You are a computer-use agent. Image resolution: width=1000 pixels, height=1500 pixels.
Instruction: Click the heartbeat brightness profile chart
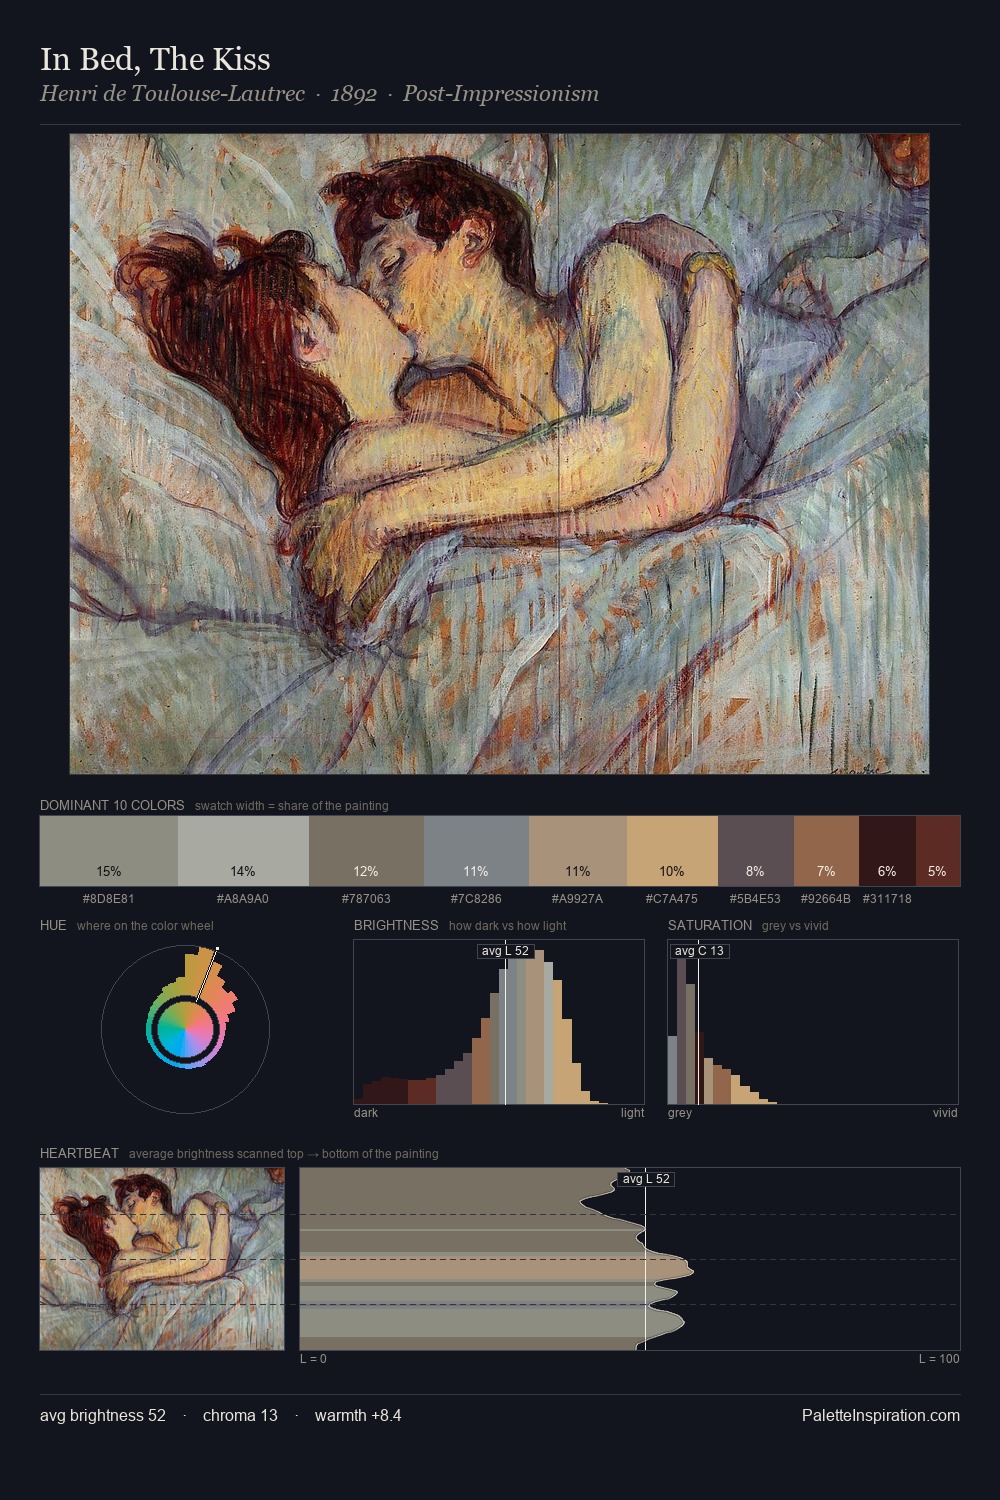(630, 1259)
